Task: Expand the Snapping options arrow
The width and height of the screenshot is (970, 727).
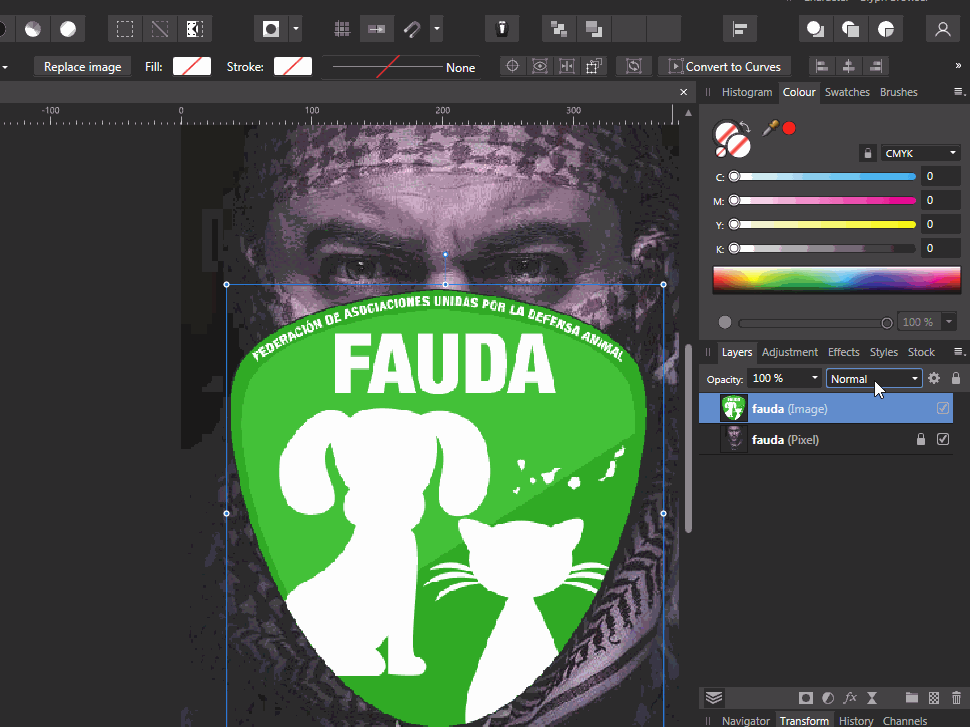Action: pyautogui.click(x=437, y=29)
